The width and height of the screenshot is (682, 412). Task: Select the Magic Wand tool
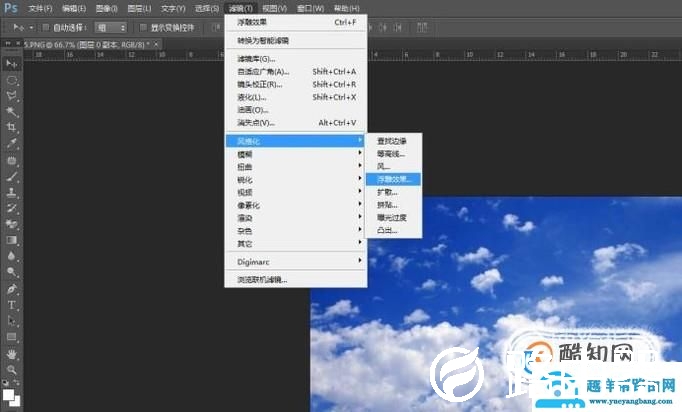(x=12, y=112)
